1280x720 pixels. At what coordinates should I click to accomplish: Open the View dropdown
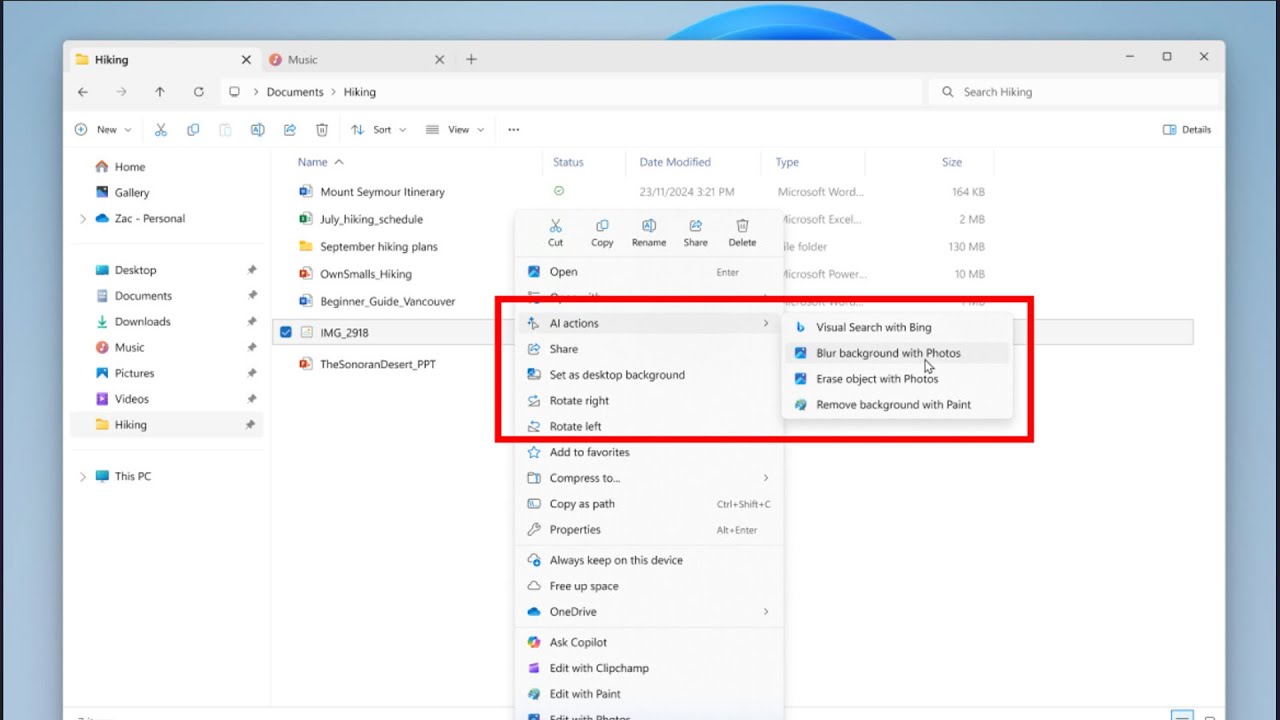[x=455, y=129]
